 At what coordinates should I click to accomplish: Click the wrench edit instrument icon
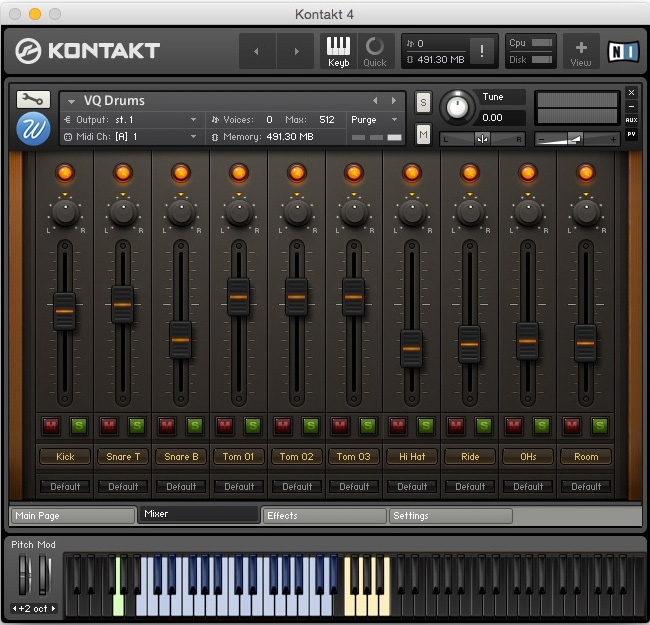33,100
